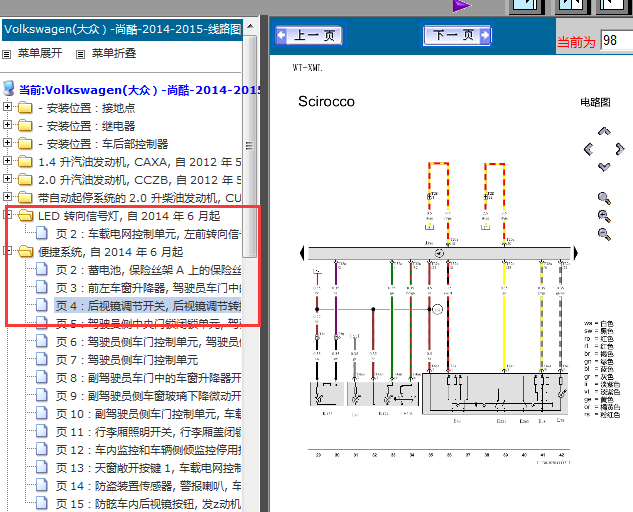Open 页 3：前左车窗升降器 page
The width and height of the screenshot is (633, 512).
(x=148, y=288)
